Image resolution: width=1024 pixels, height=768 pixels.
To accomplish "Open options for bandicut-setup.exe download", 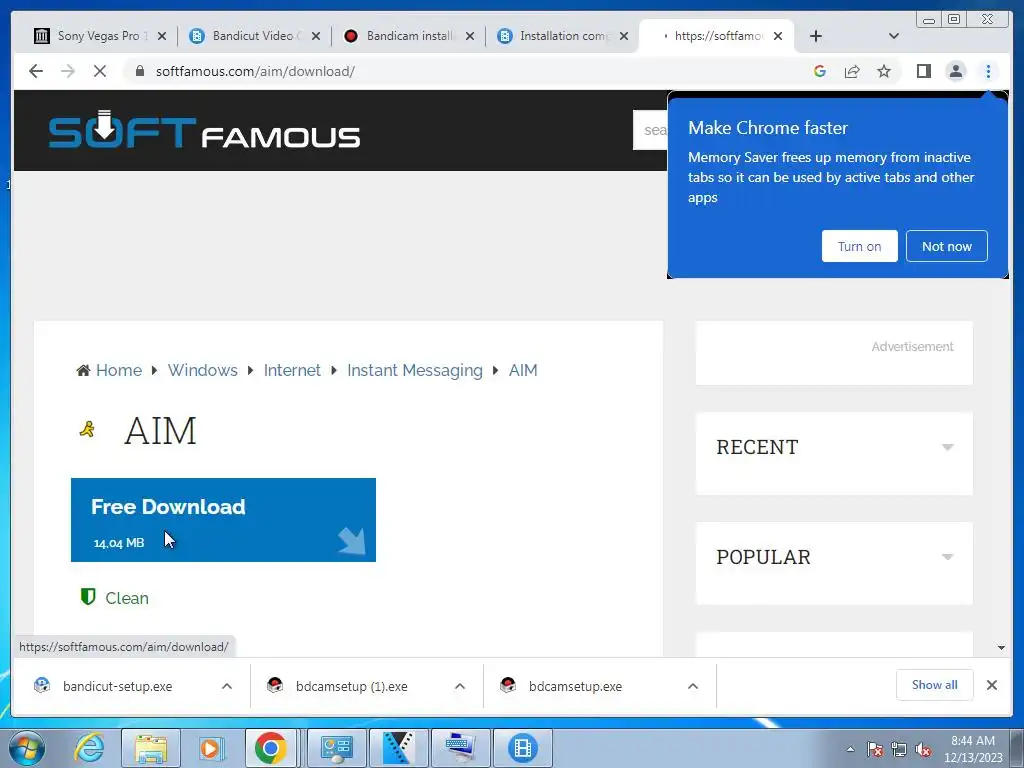I will (227, 686).
